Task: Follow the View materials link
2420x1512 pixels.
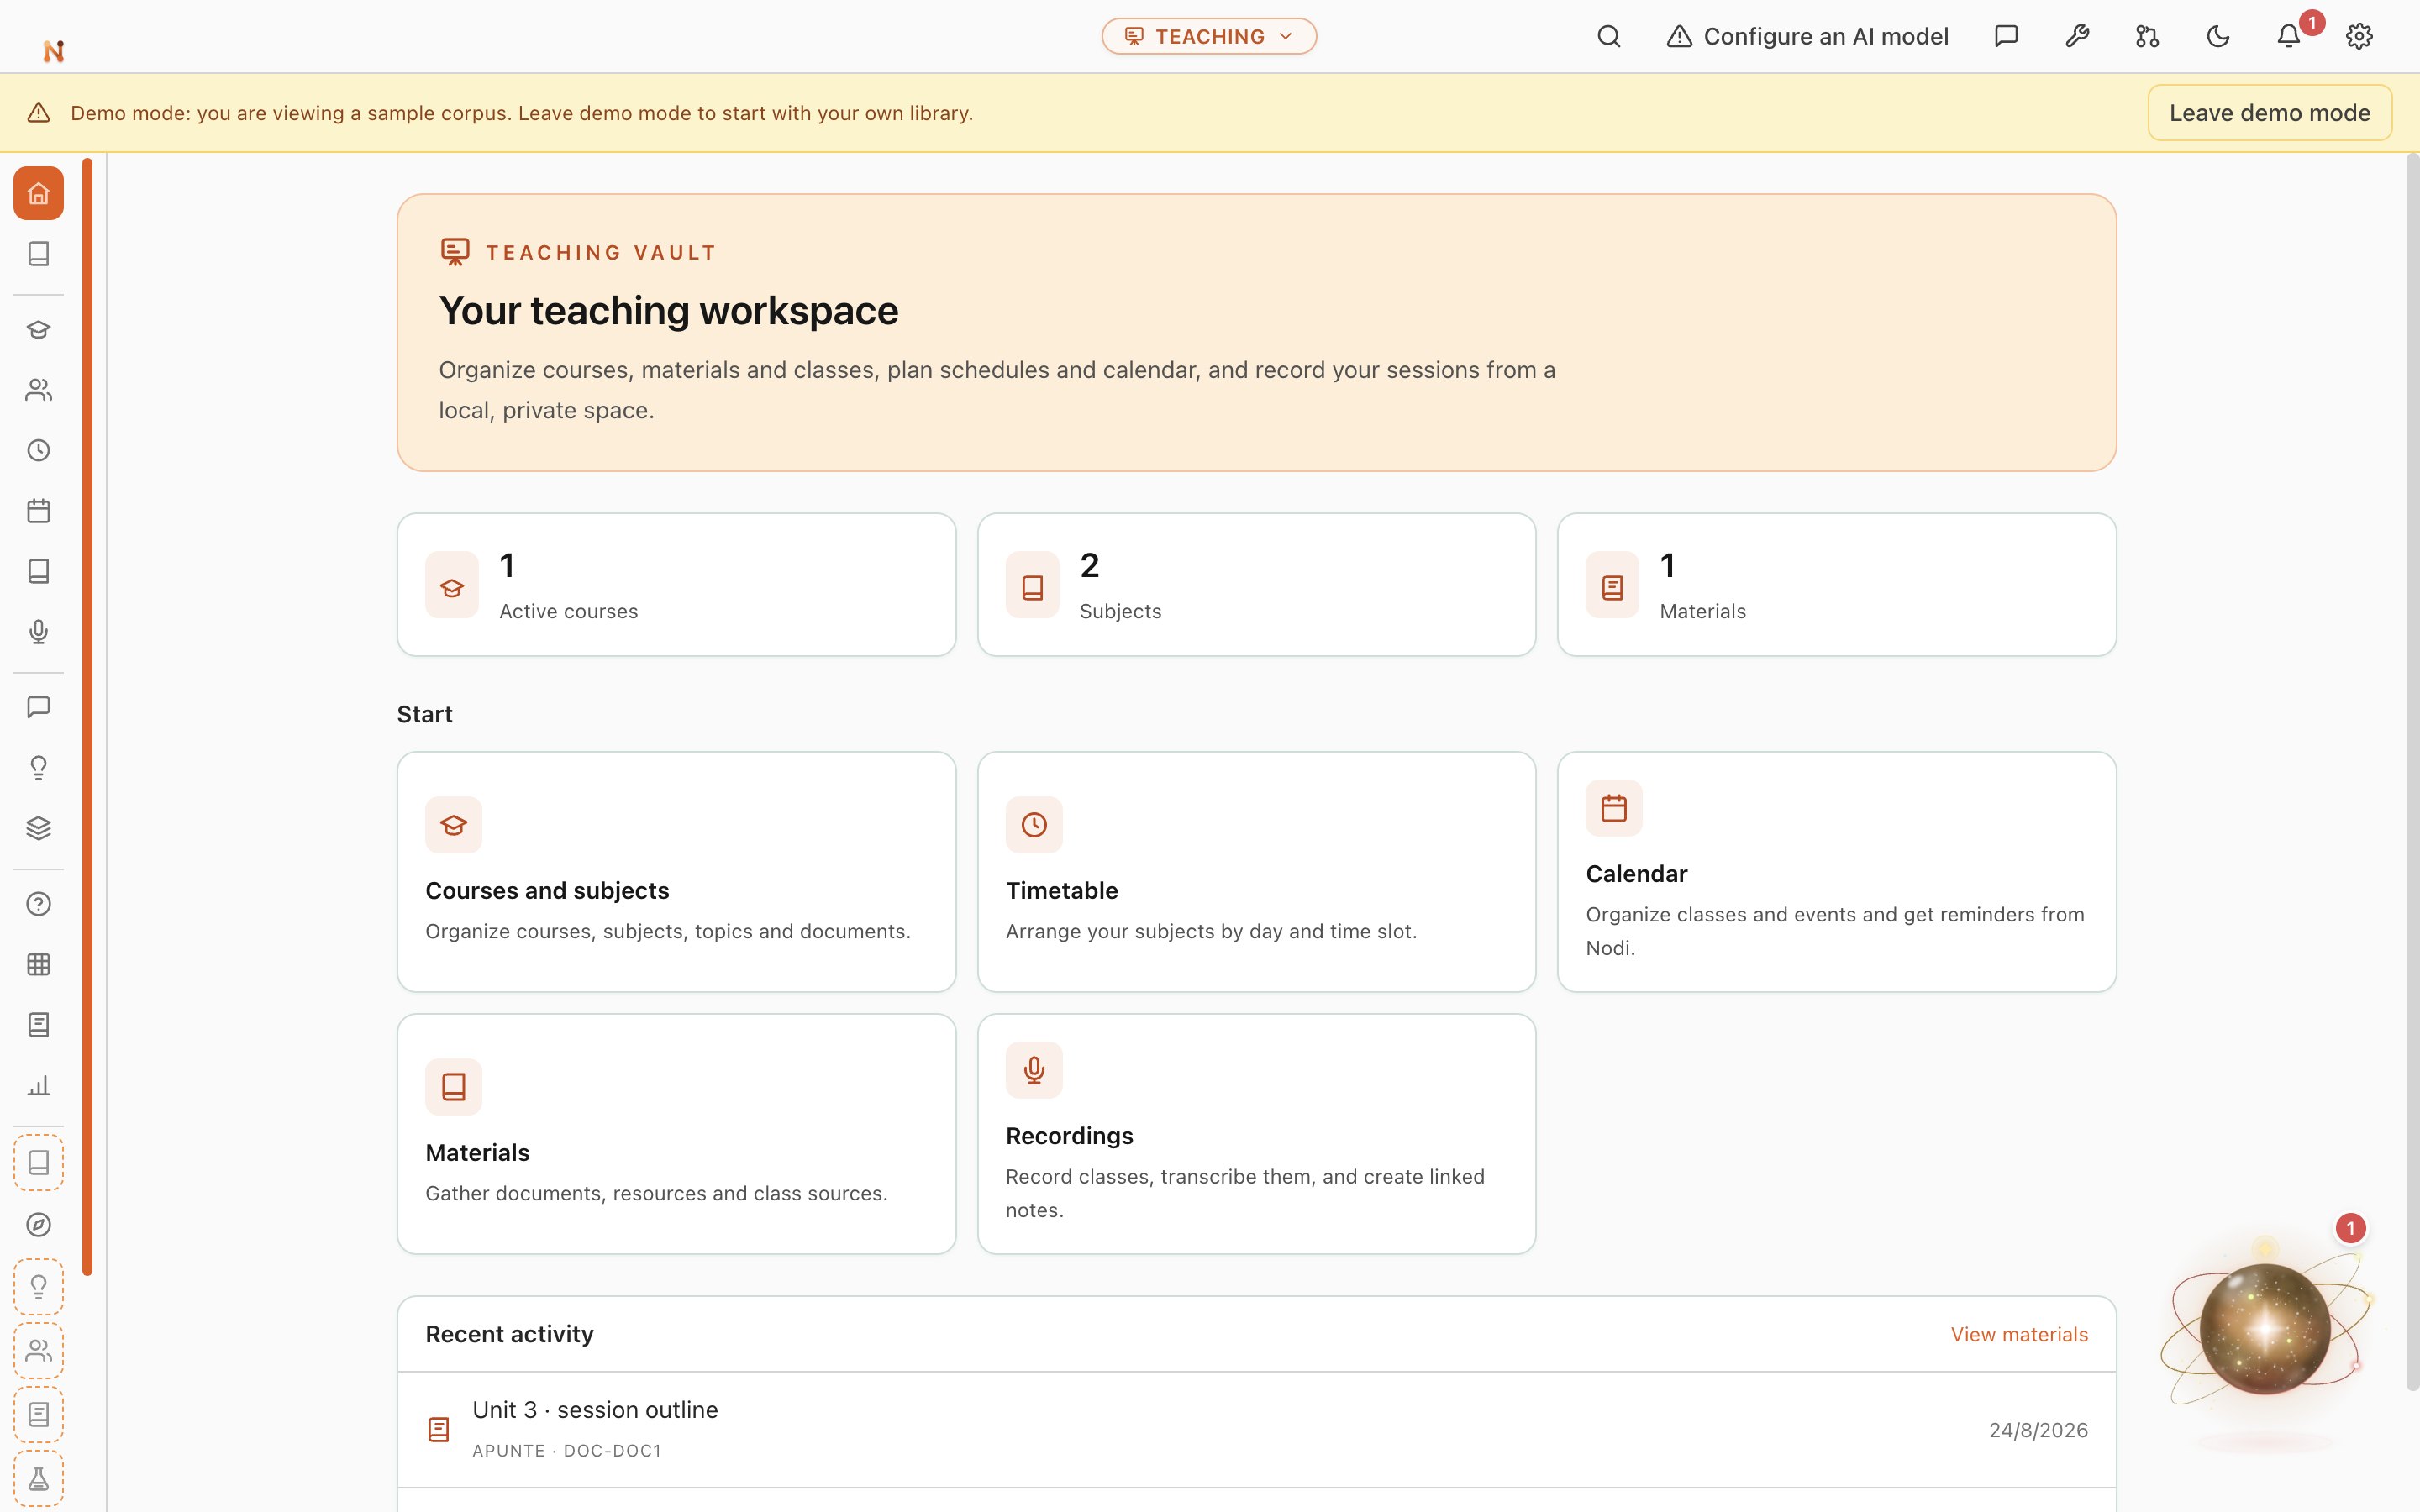Action: coord(2019,1334)
